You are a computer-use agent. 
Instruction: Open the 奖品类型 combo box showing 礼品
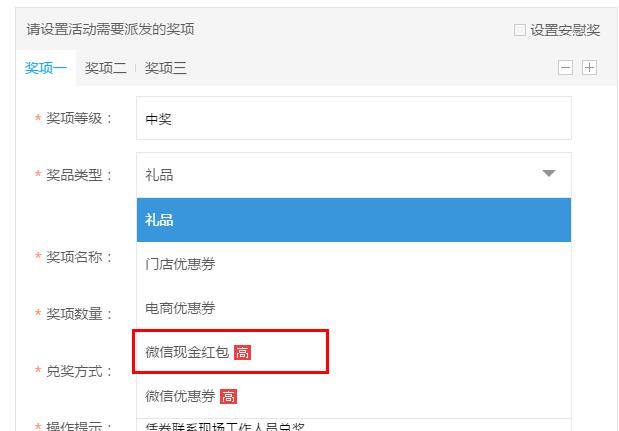(354, 175)
